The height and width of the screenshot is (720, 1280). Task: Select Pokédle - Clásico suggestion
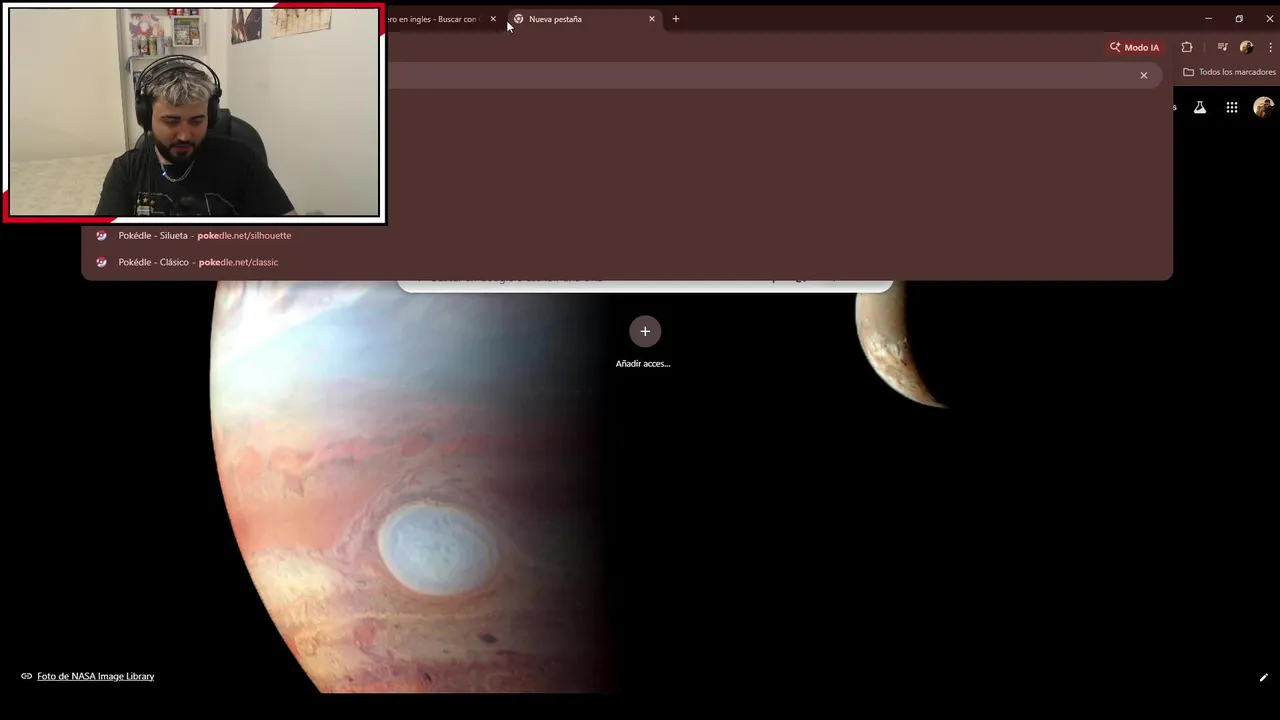click(x=627, y=262)
